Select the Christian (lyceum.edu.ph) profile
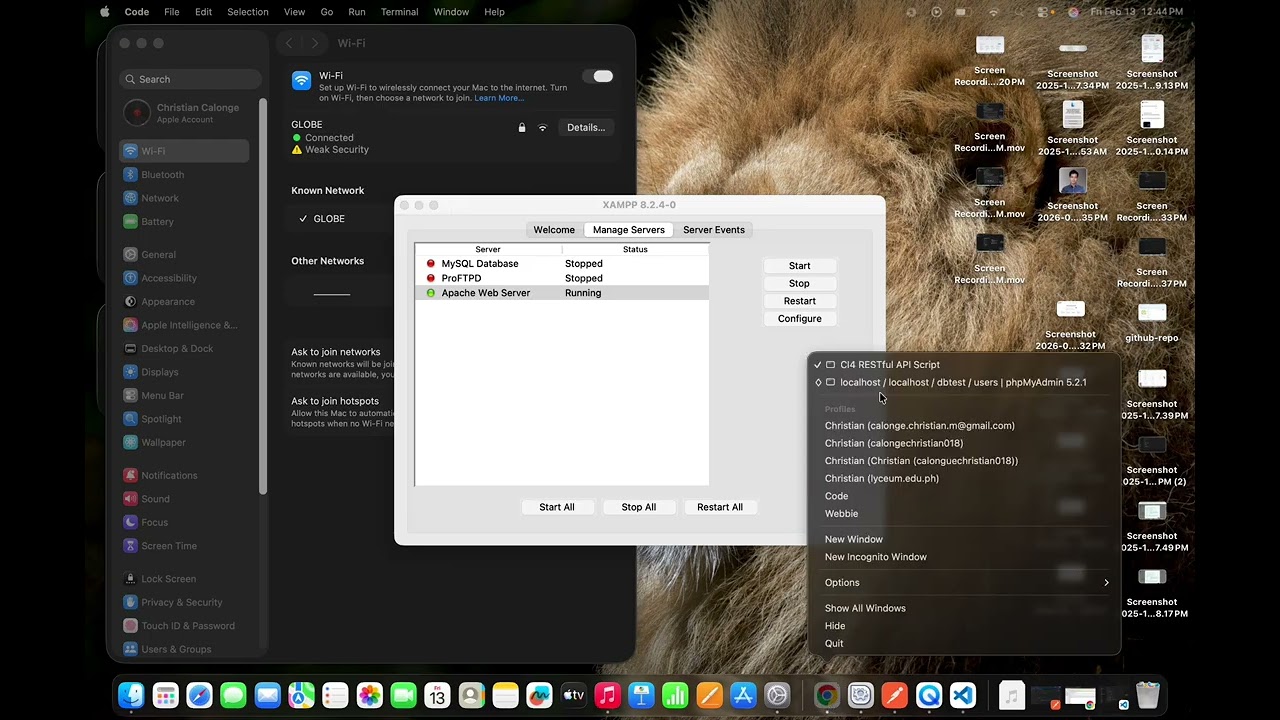 (x=965, y=478)
